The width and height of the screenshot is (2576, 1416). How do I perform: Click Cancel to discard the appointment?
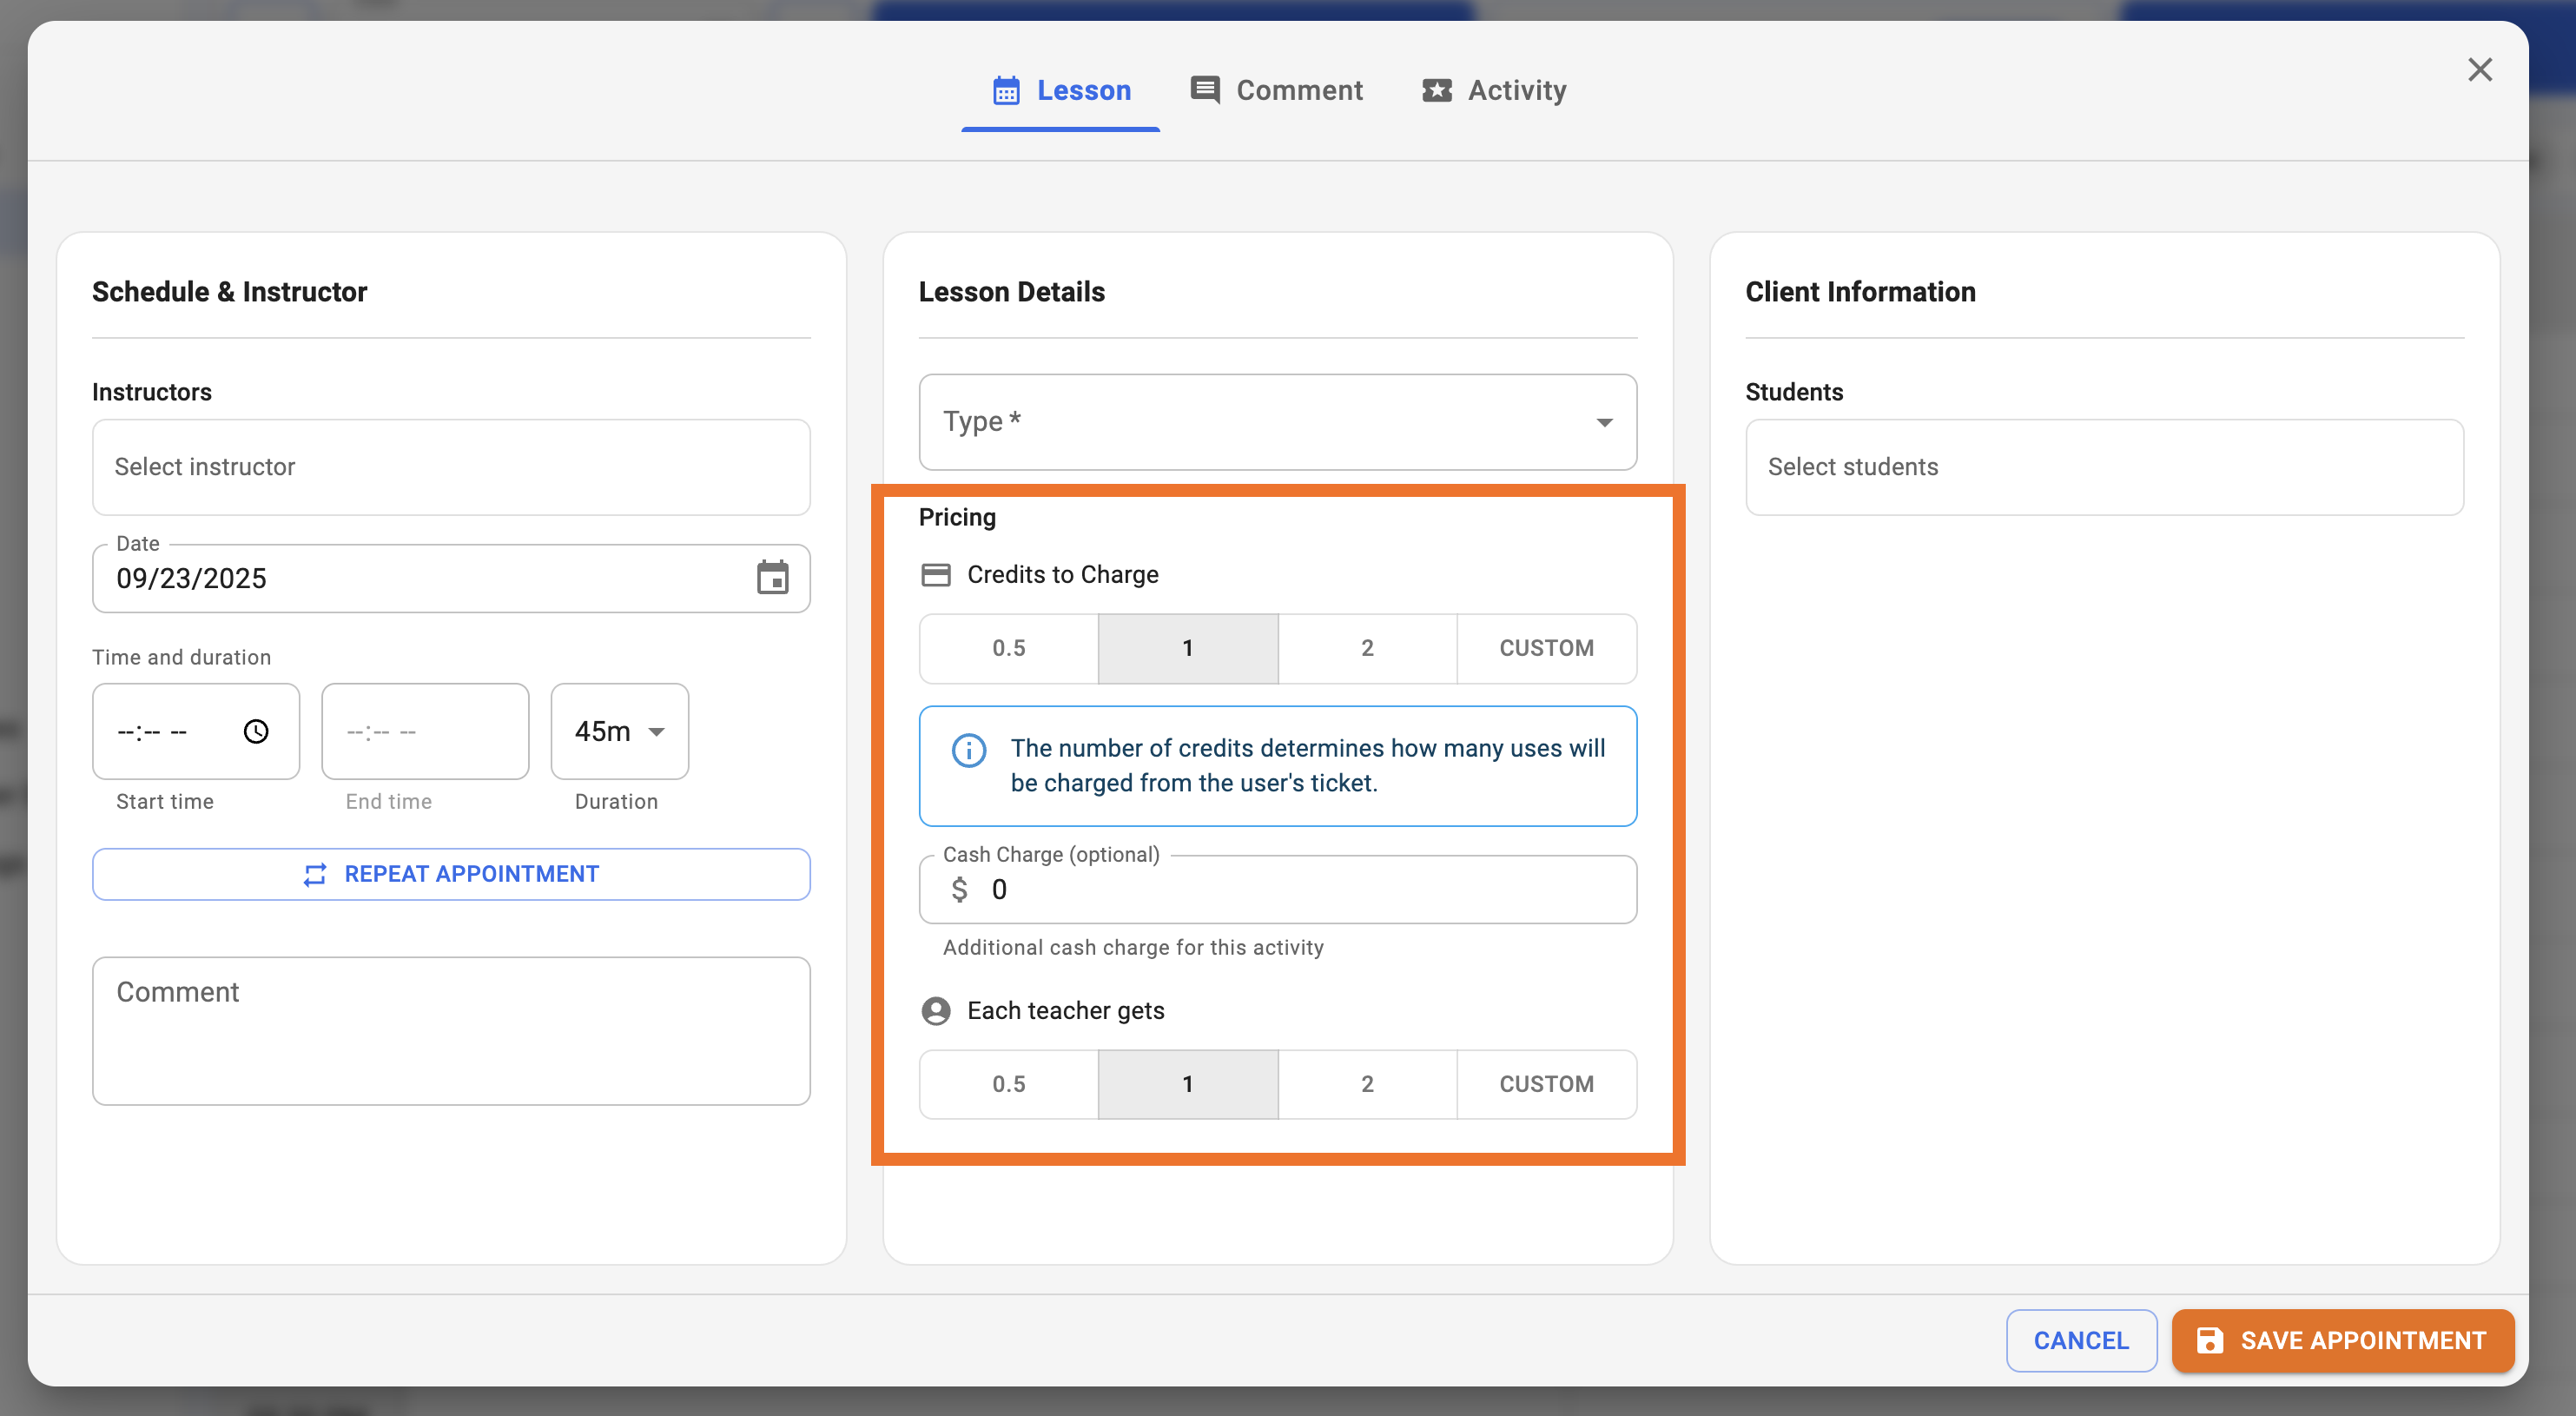click(x=2080, y=1340)
